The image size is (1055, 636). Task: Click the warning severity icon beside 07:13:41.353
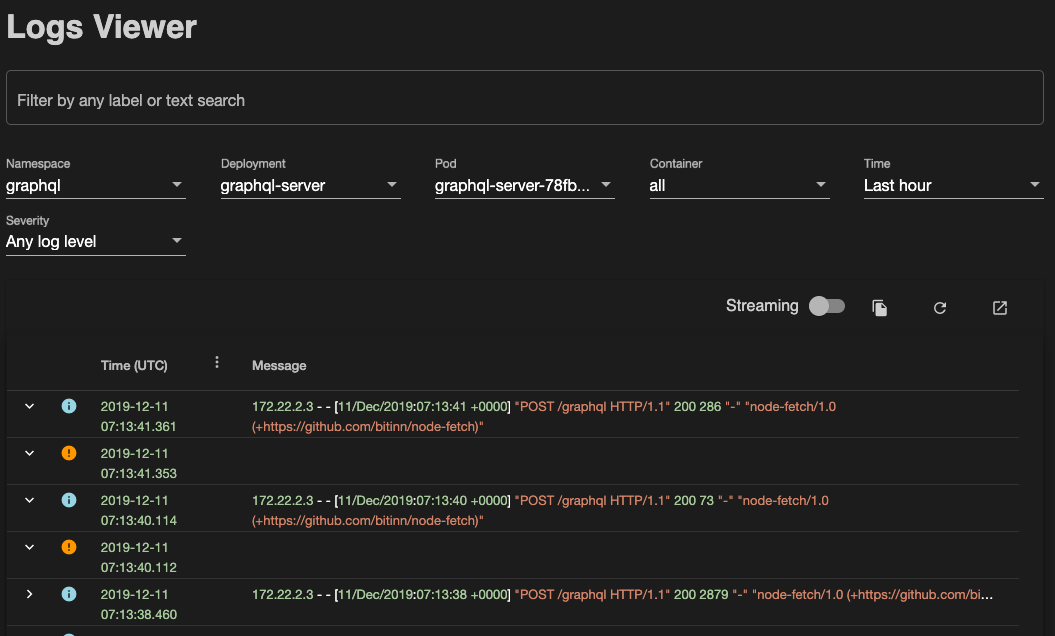[x=68, y=452]
